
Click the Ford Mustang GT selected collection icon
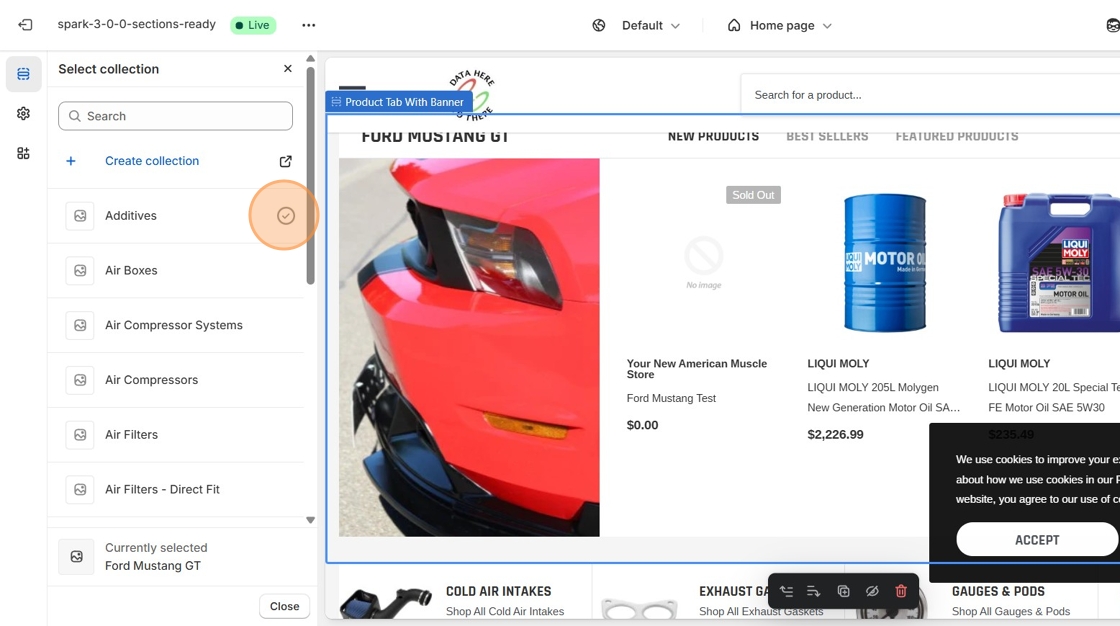click(76, 557)
